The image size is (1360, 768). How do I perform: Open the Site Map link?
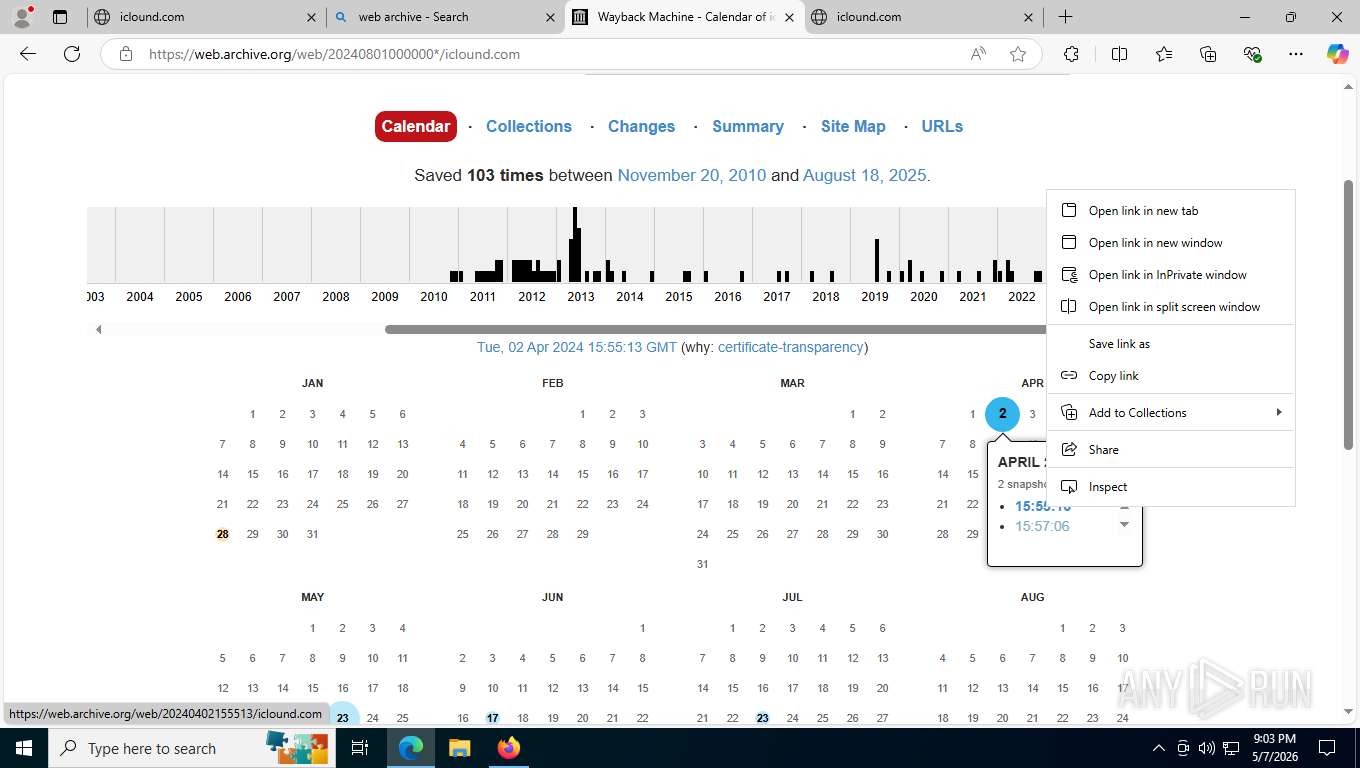(x=853, y=126)
